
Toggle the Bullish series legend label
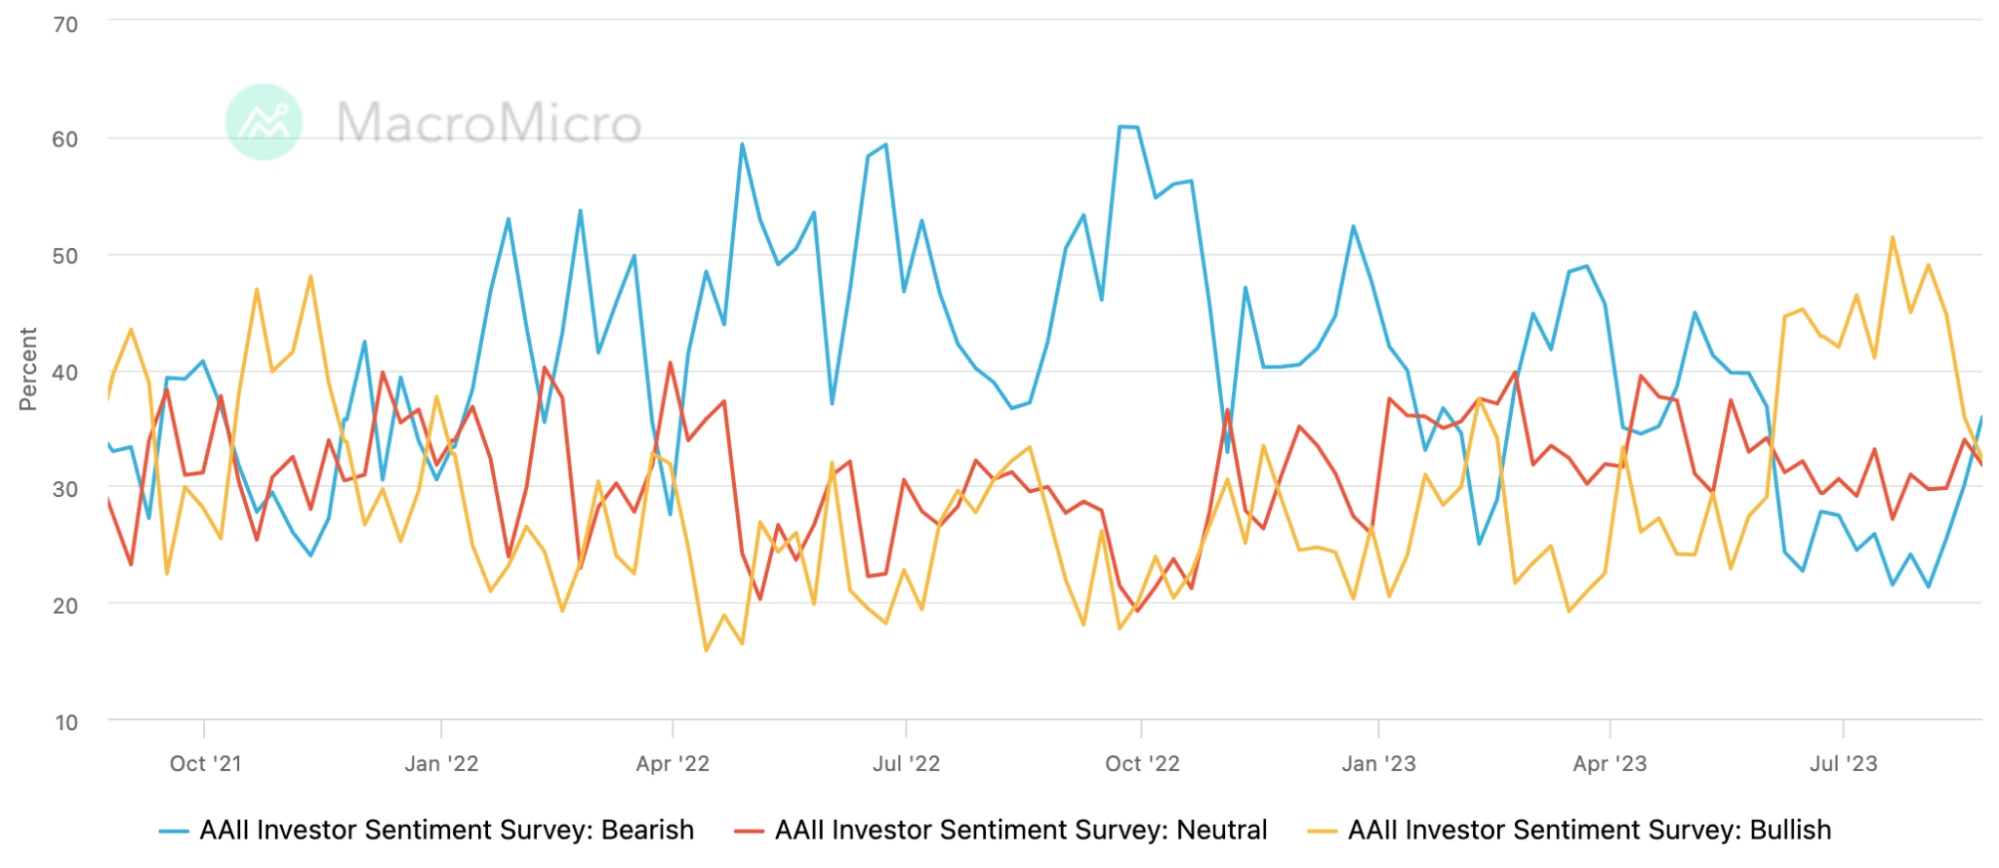tap(1589, 830)
